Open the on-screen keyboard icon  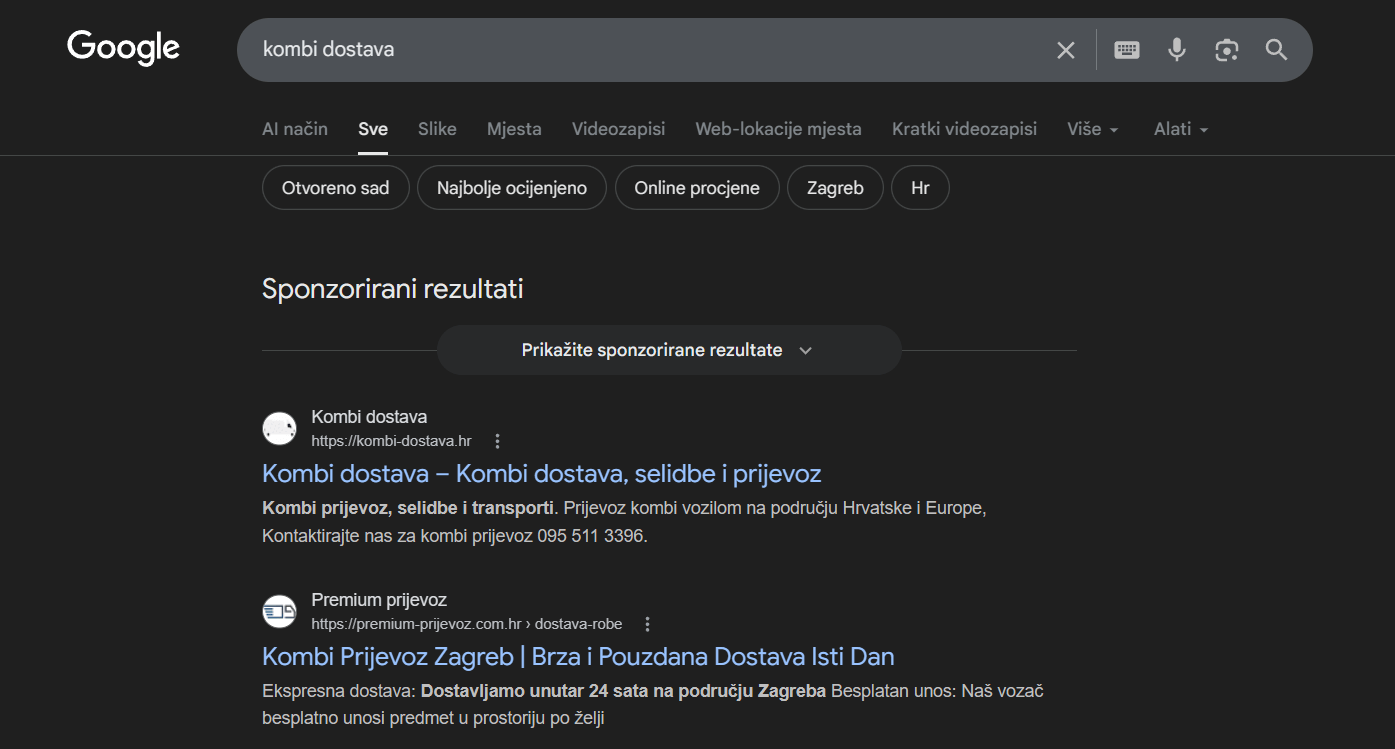pos(1127,50)
